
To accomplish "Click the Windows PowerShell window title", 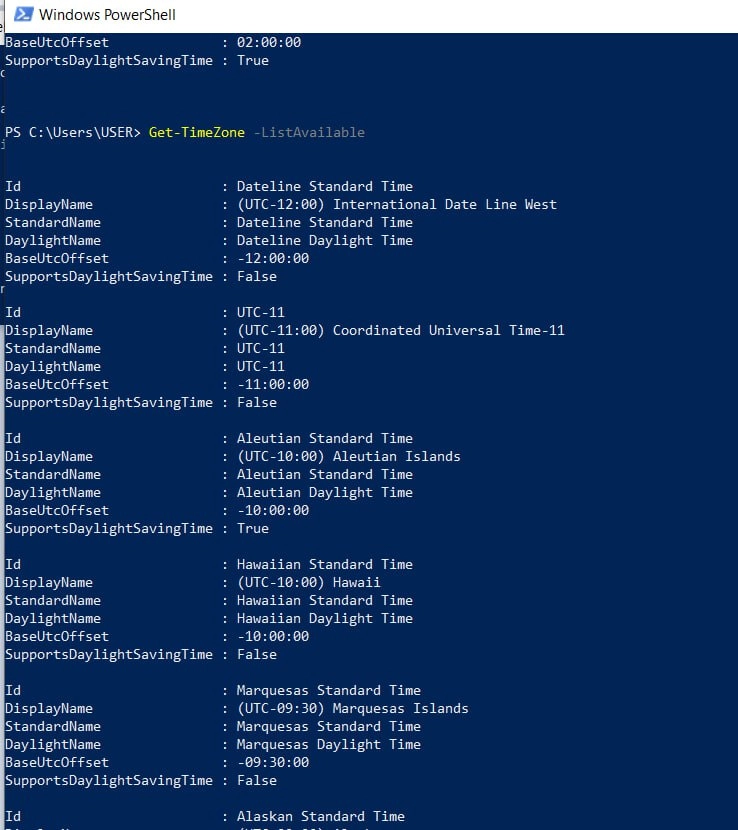I will [x=107, y=15].
